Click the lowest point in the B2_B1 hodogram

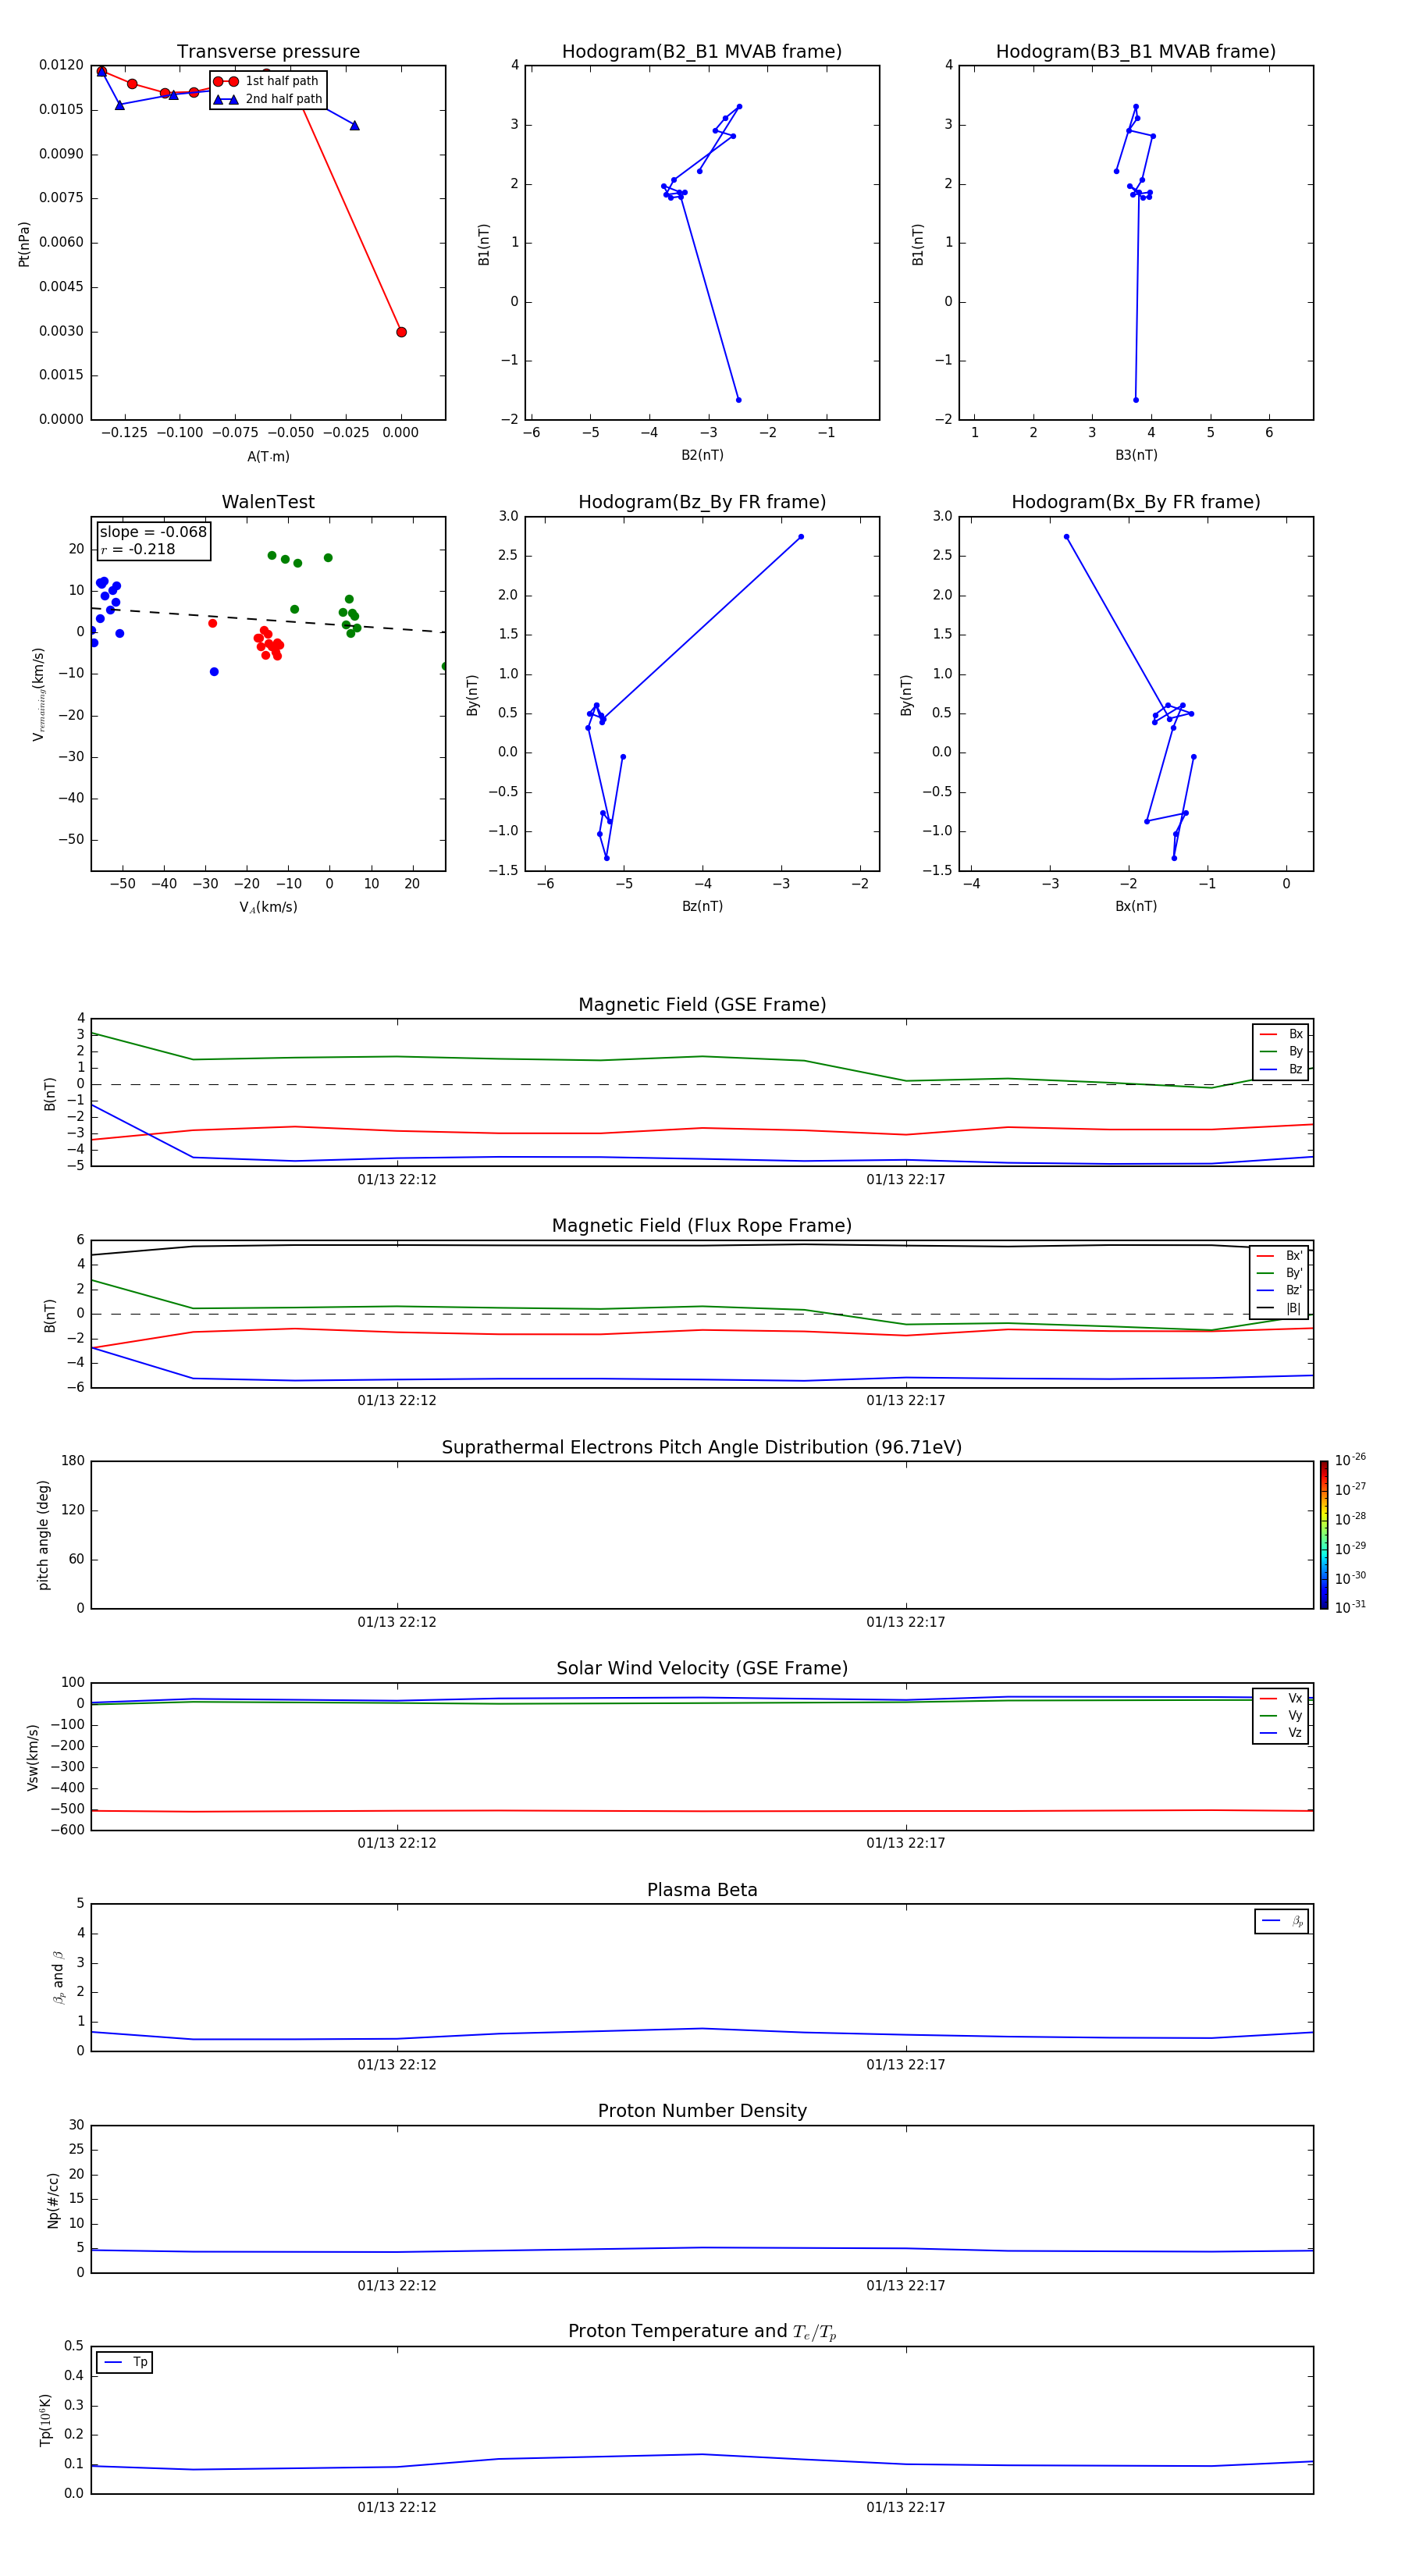pyautogui.click(x=738, y=400)
